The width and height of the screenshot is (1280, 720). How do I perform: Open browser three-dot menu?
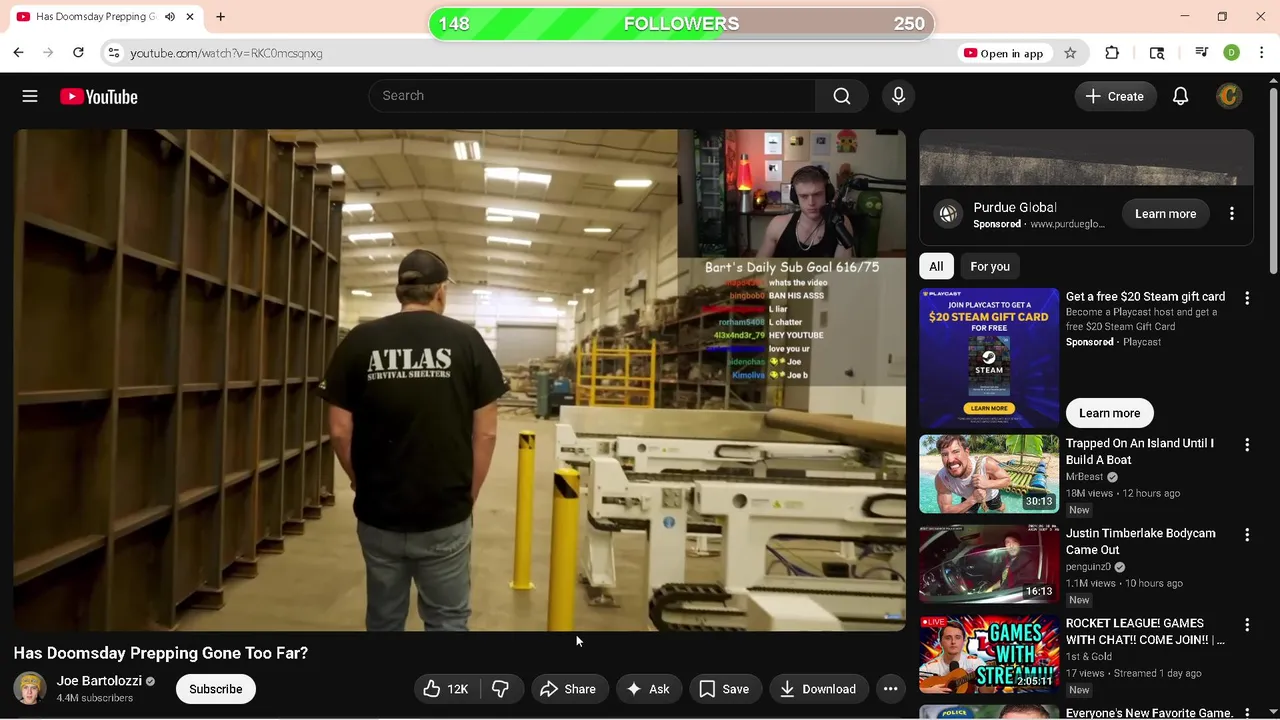coord(1261,53)
